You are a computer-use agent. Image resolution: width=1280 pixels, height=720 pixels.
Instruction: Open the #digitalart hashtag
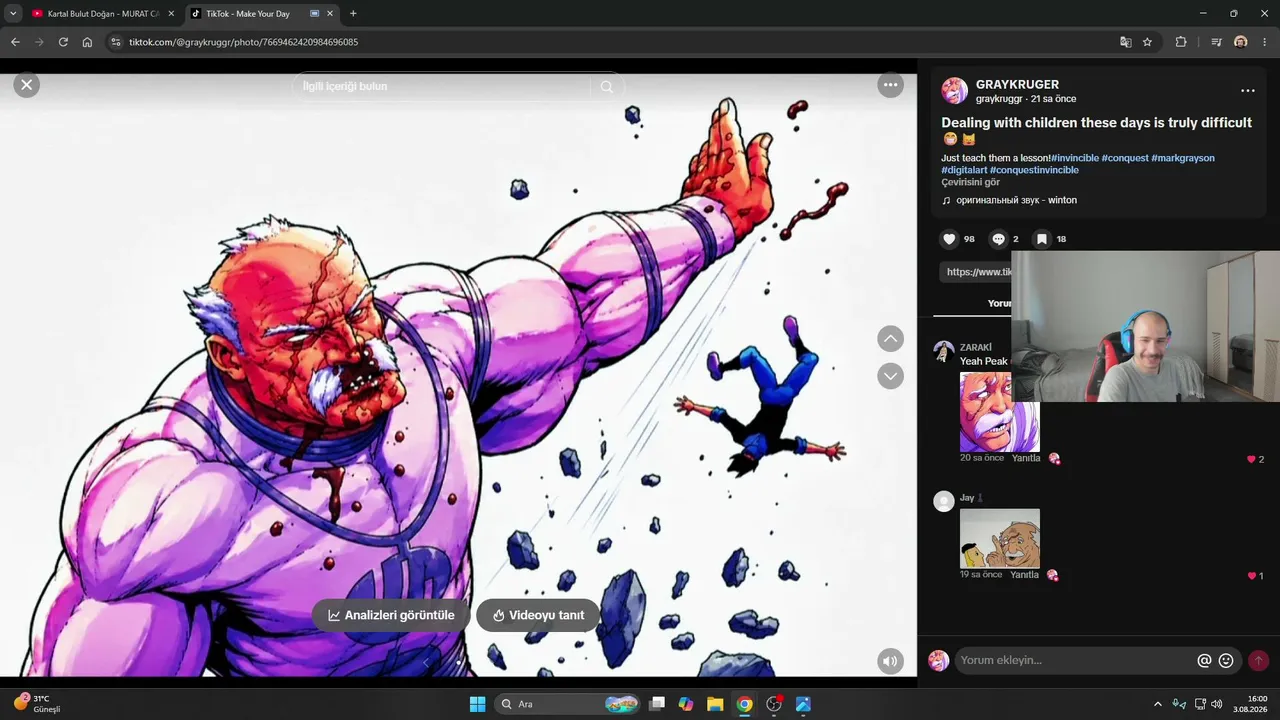(x=964, y=170)
